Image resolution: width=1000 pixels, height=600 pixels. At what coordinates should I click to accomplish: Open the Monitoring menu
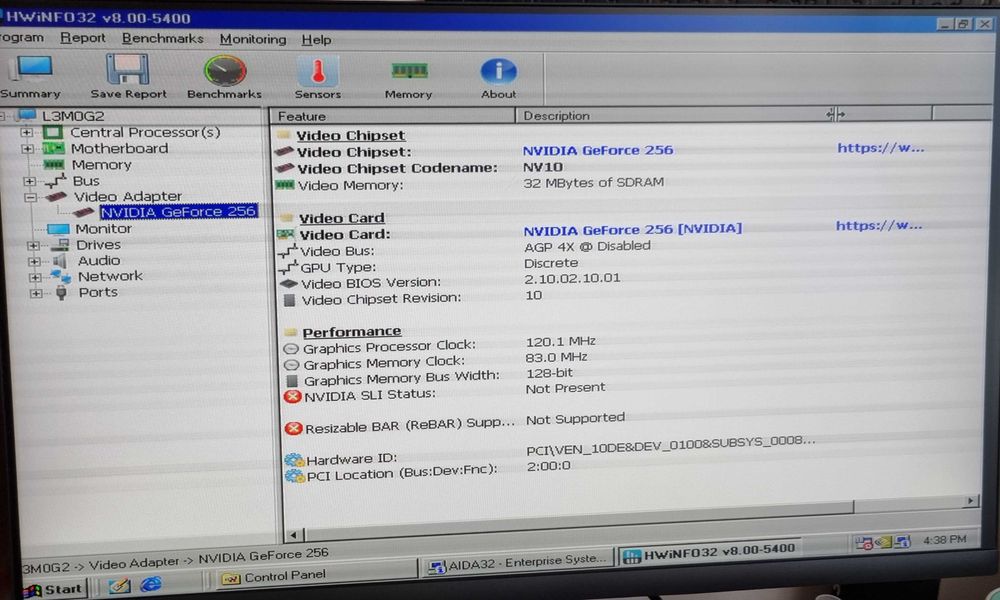tap(253, 40)
